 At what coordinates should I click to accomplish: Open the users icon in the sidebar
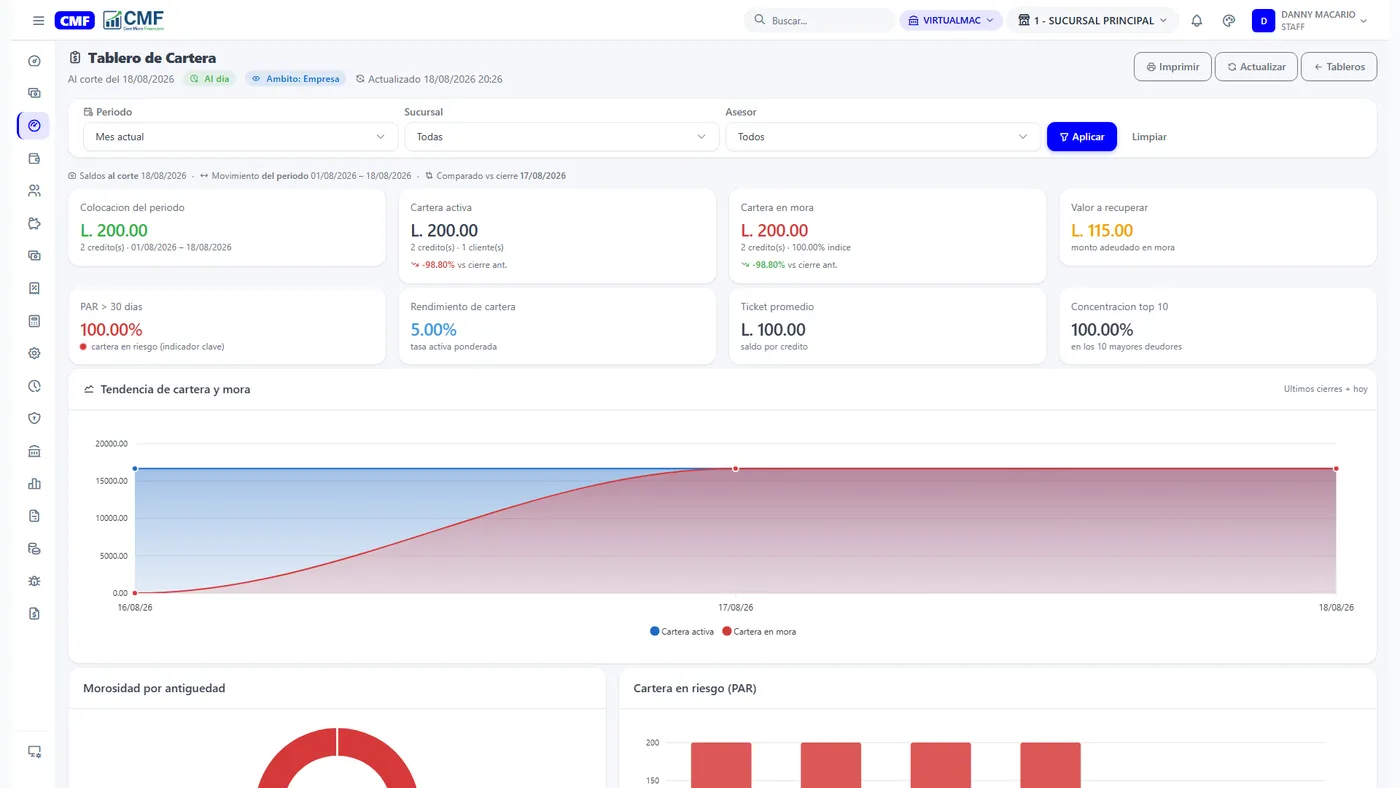(34, 191)
